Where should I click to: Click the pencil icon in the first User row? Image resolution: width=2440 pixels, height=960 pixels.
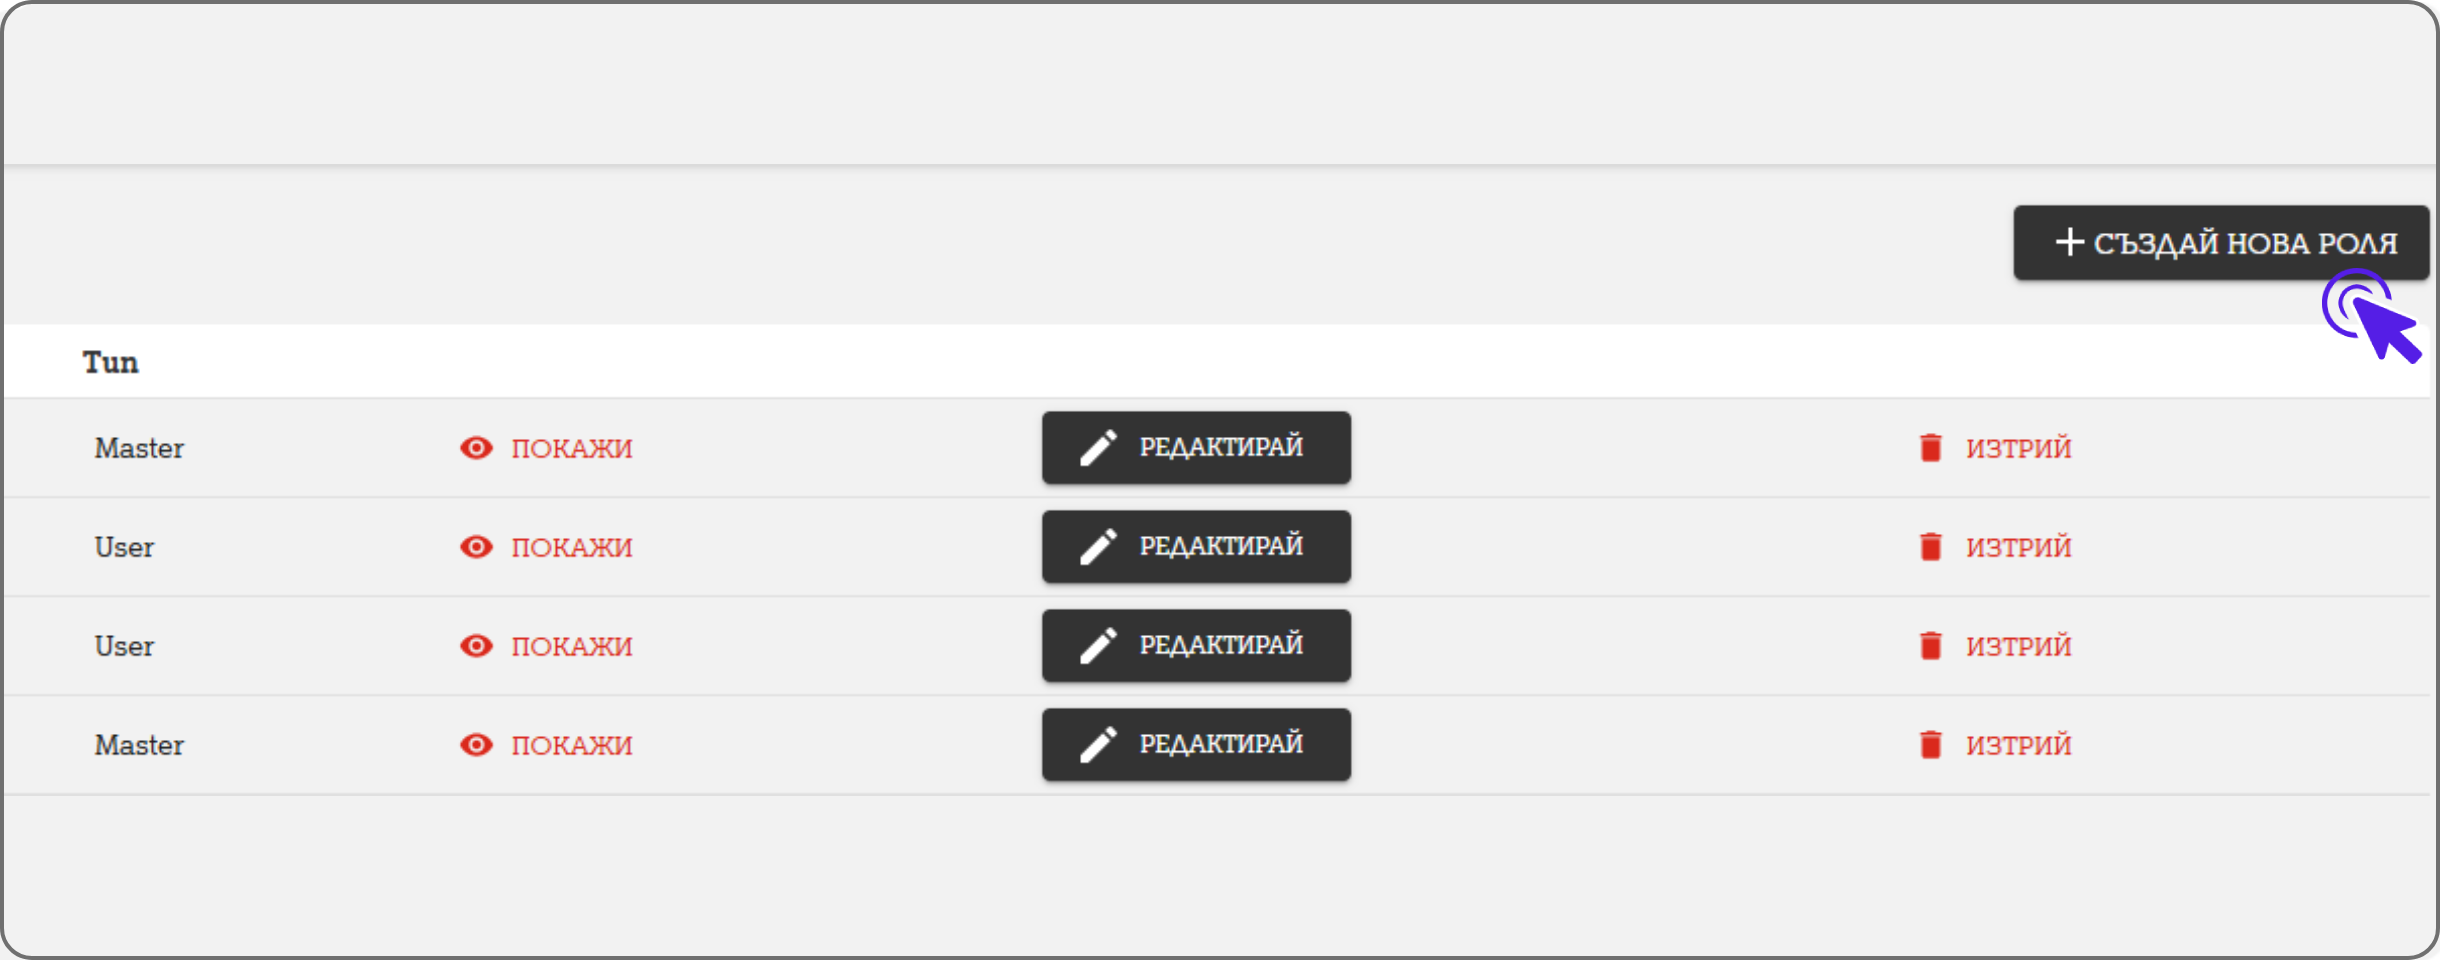[x=1098, y=547]
